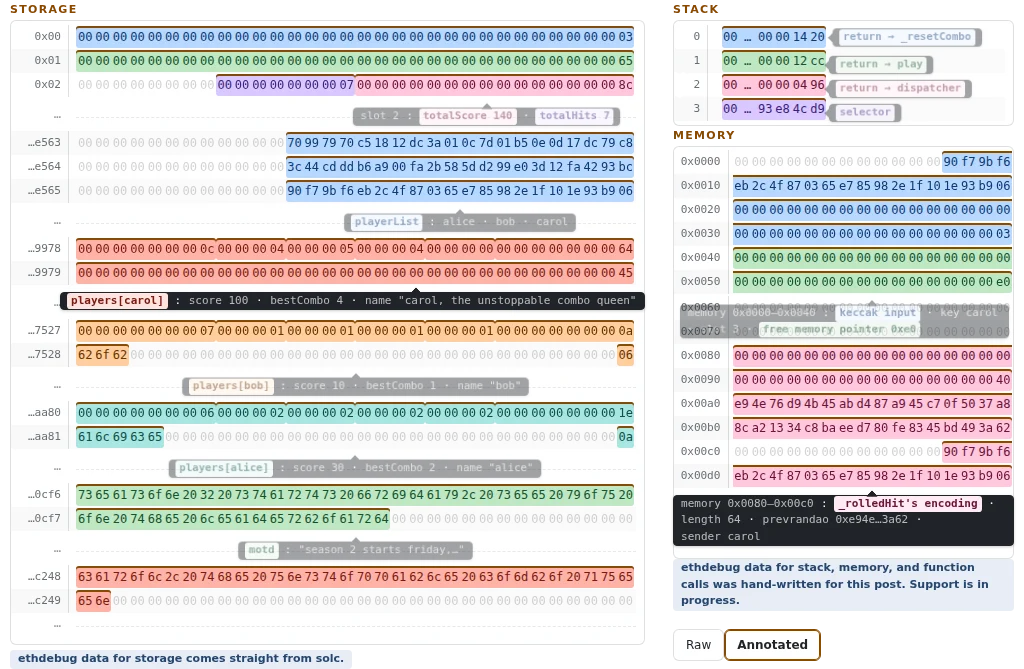Click storage slot 0x00 bytes
The image size is (1024, 669).
tap(355, 37)
